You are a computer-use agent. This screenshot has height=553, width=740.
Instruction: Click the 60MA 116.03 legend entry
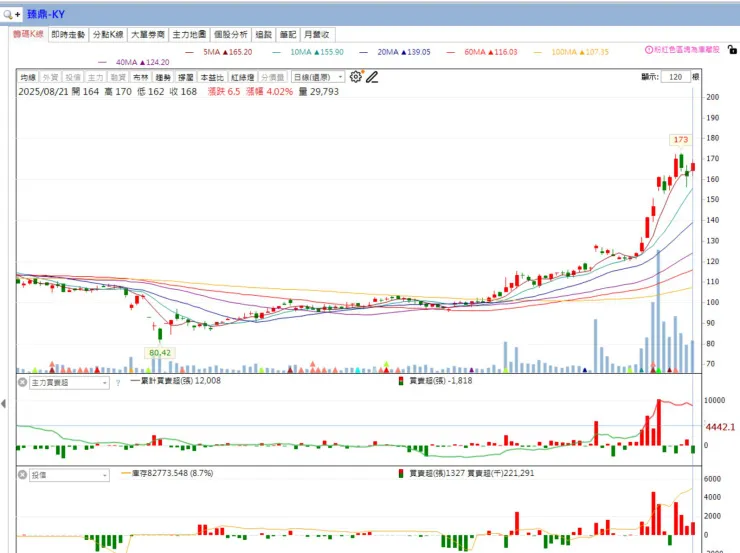tap(482, 52)
